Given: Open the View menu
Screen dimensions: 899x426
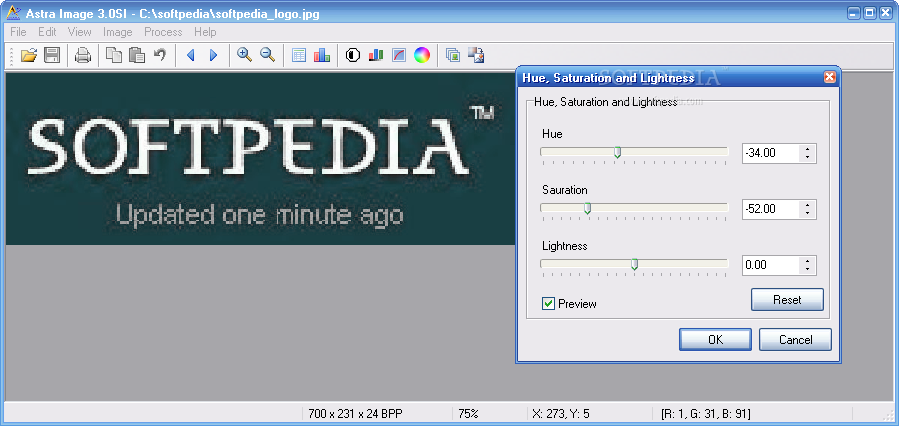Looking at the screenshot, I should coord(80,32).
